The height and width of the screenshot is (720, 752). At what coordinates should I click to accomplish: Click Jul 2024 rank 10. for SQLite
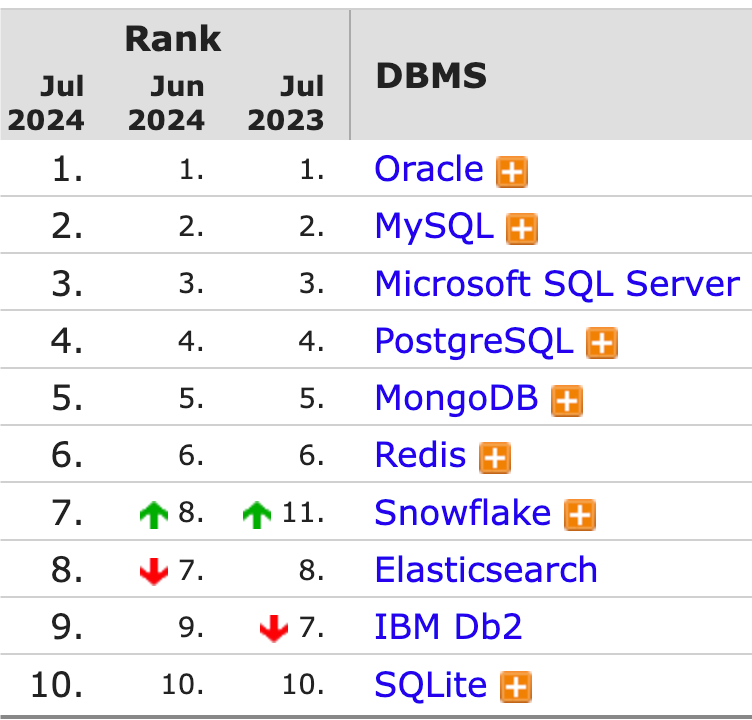(x=57, y=685)
